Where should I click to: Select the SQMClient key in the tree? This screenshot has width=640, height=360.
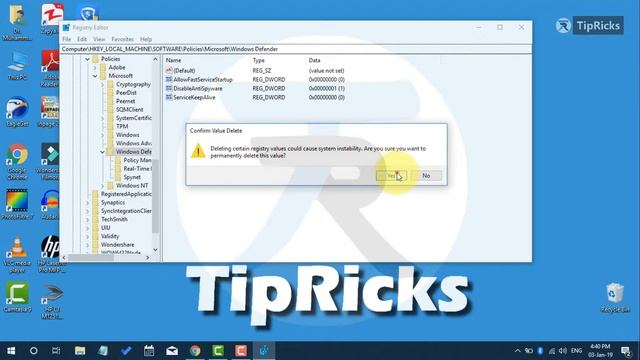coord(129,110)
